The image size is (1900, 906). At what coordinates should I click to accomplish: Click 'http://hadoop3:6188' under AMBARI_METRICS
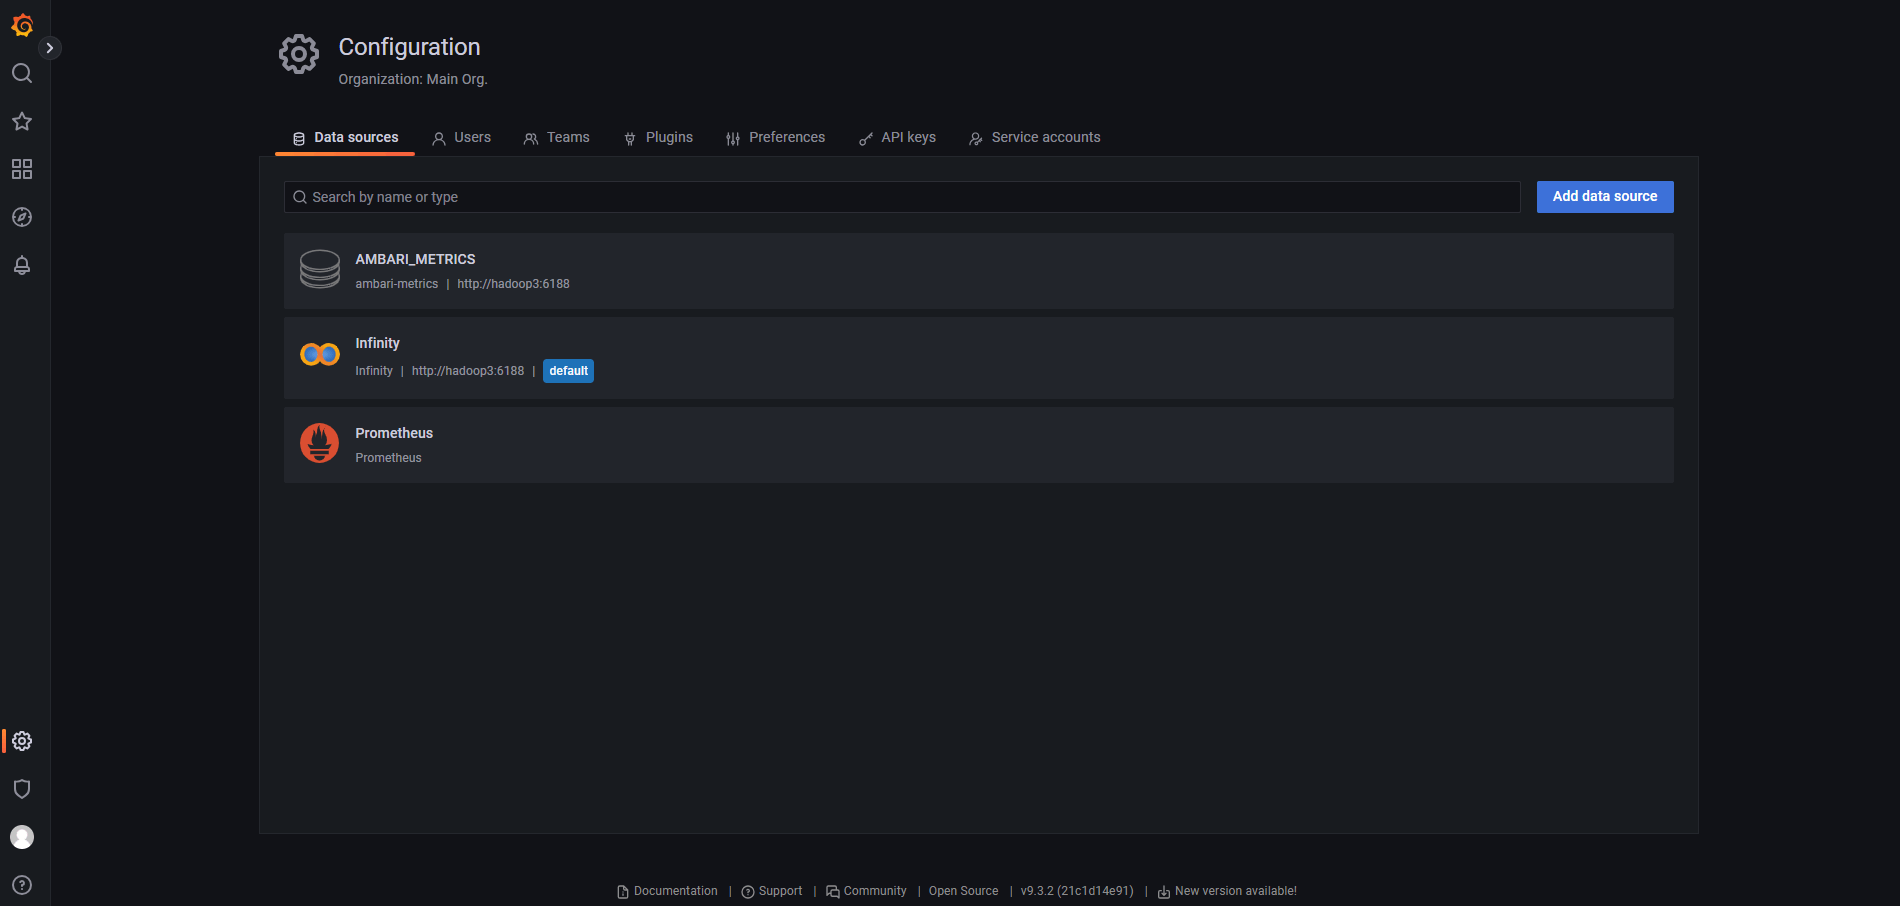coord(513,284)
